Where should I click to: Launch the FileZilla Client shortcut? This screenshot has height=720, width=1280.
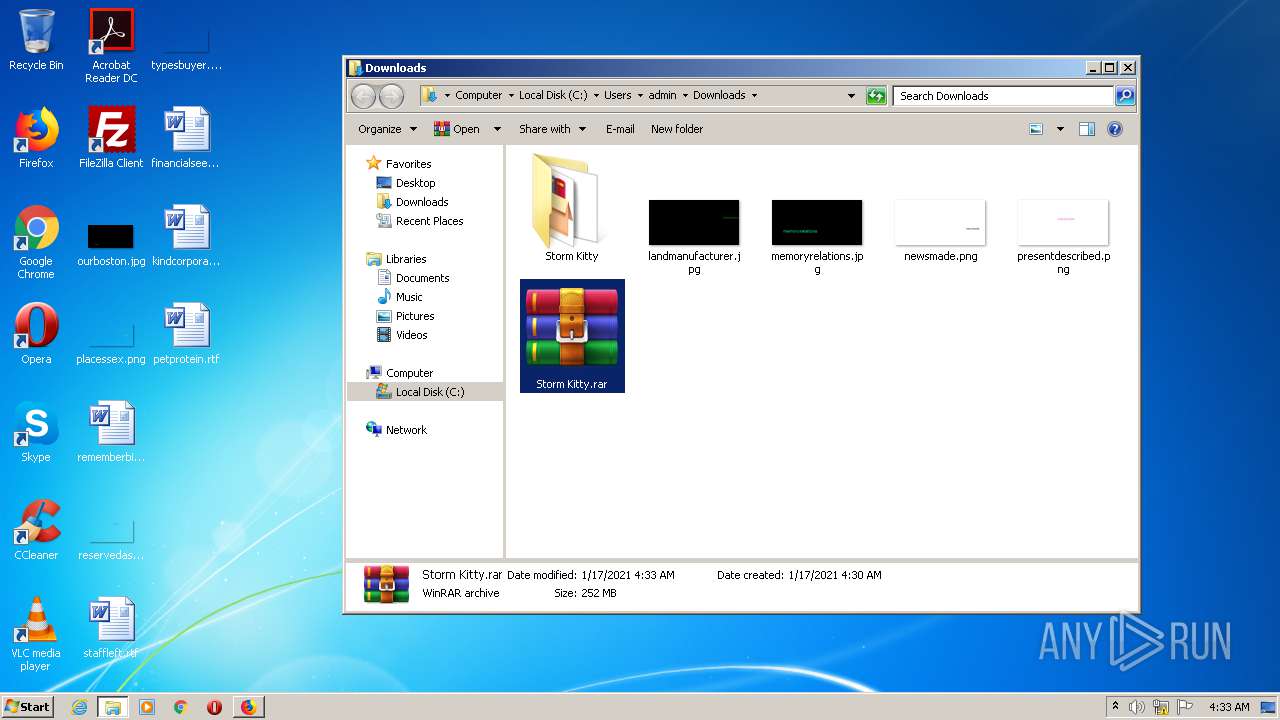pos(111,138)
